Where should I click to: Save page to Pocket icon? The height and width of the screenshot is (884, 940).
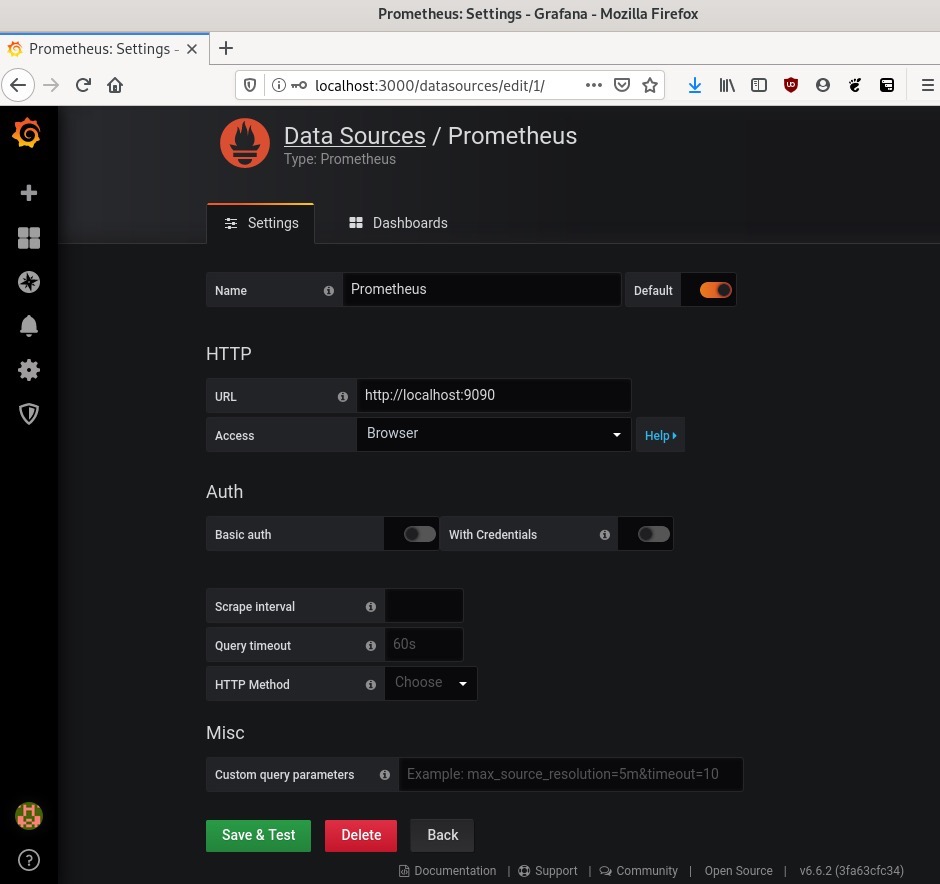tap(622, 85)
